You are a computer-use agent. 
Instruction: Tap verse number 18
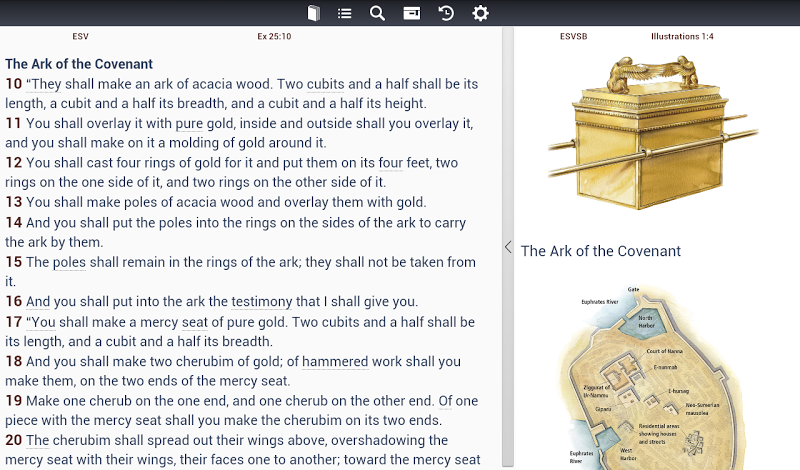click(14, 361)
